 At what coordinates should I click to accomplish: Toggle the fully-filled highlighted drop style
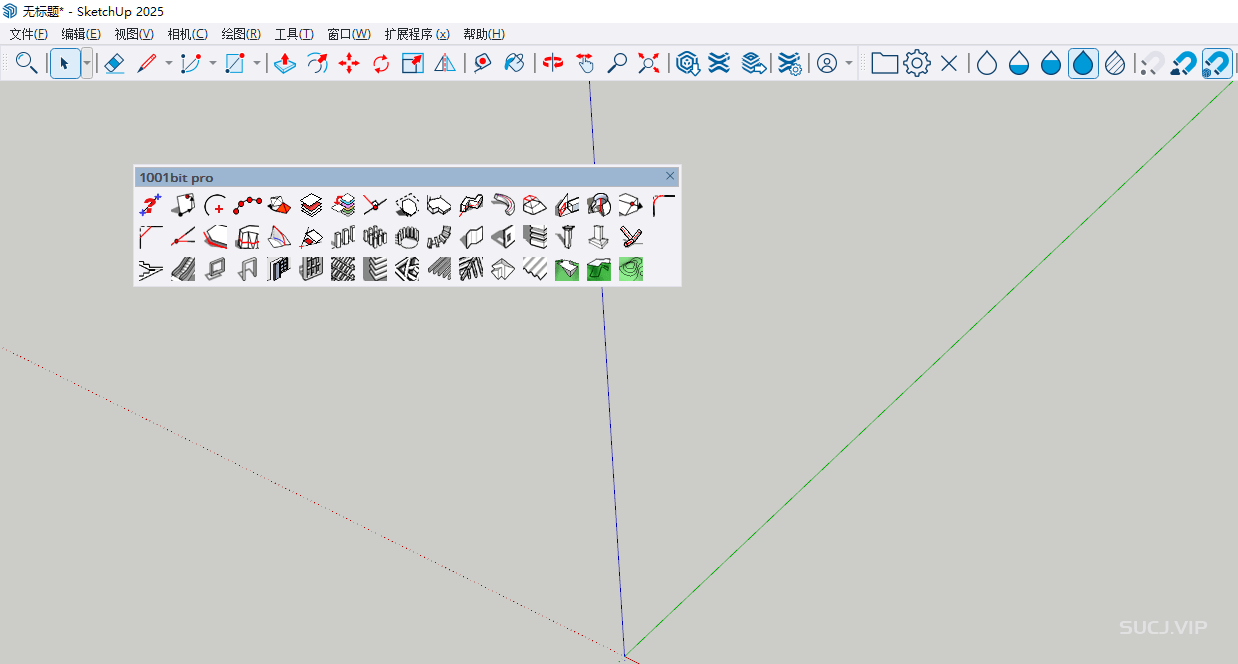click(x=1083, y=63)
